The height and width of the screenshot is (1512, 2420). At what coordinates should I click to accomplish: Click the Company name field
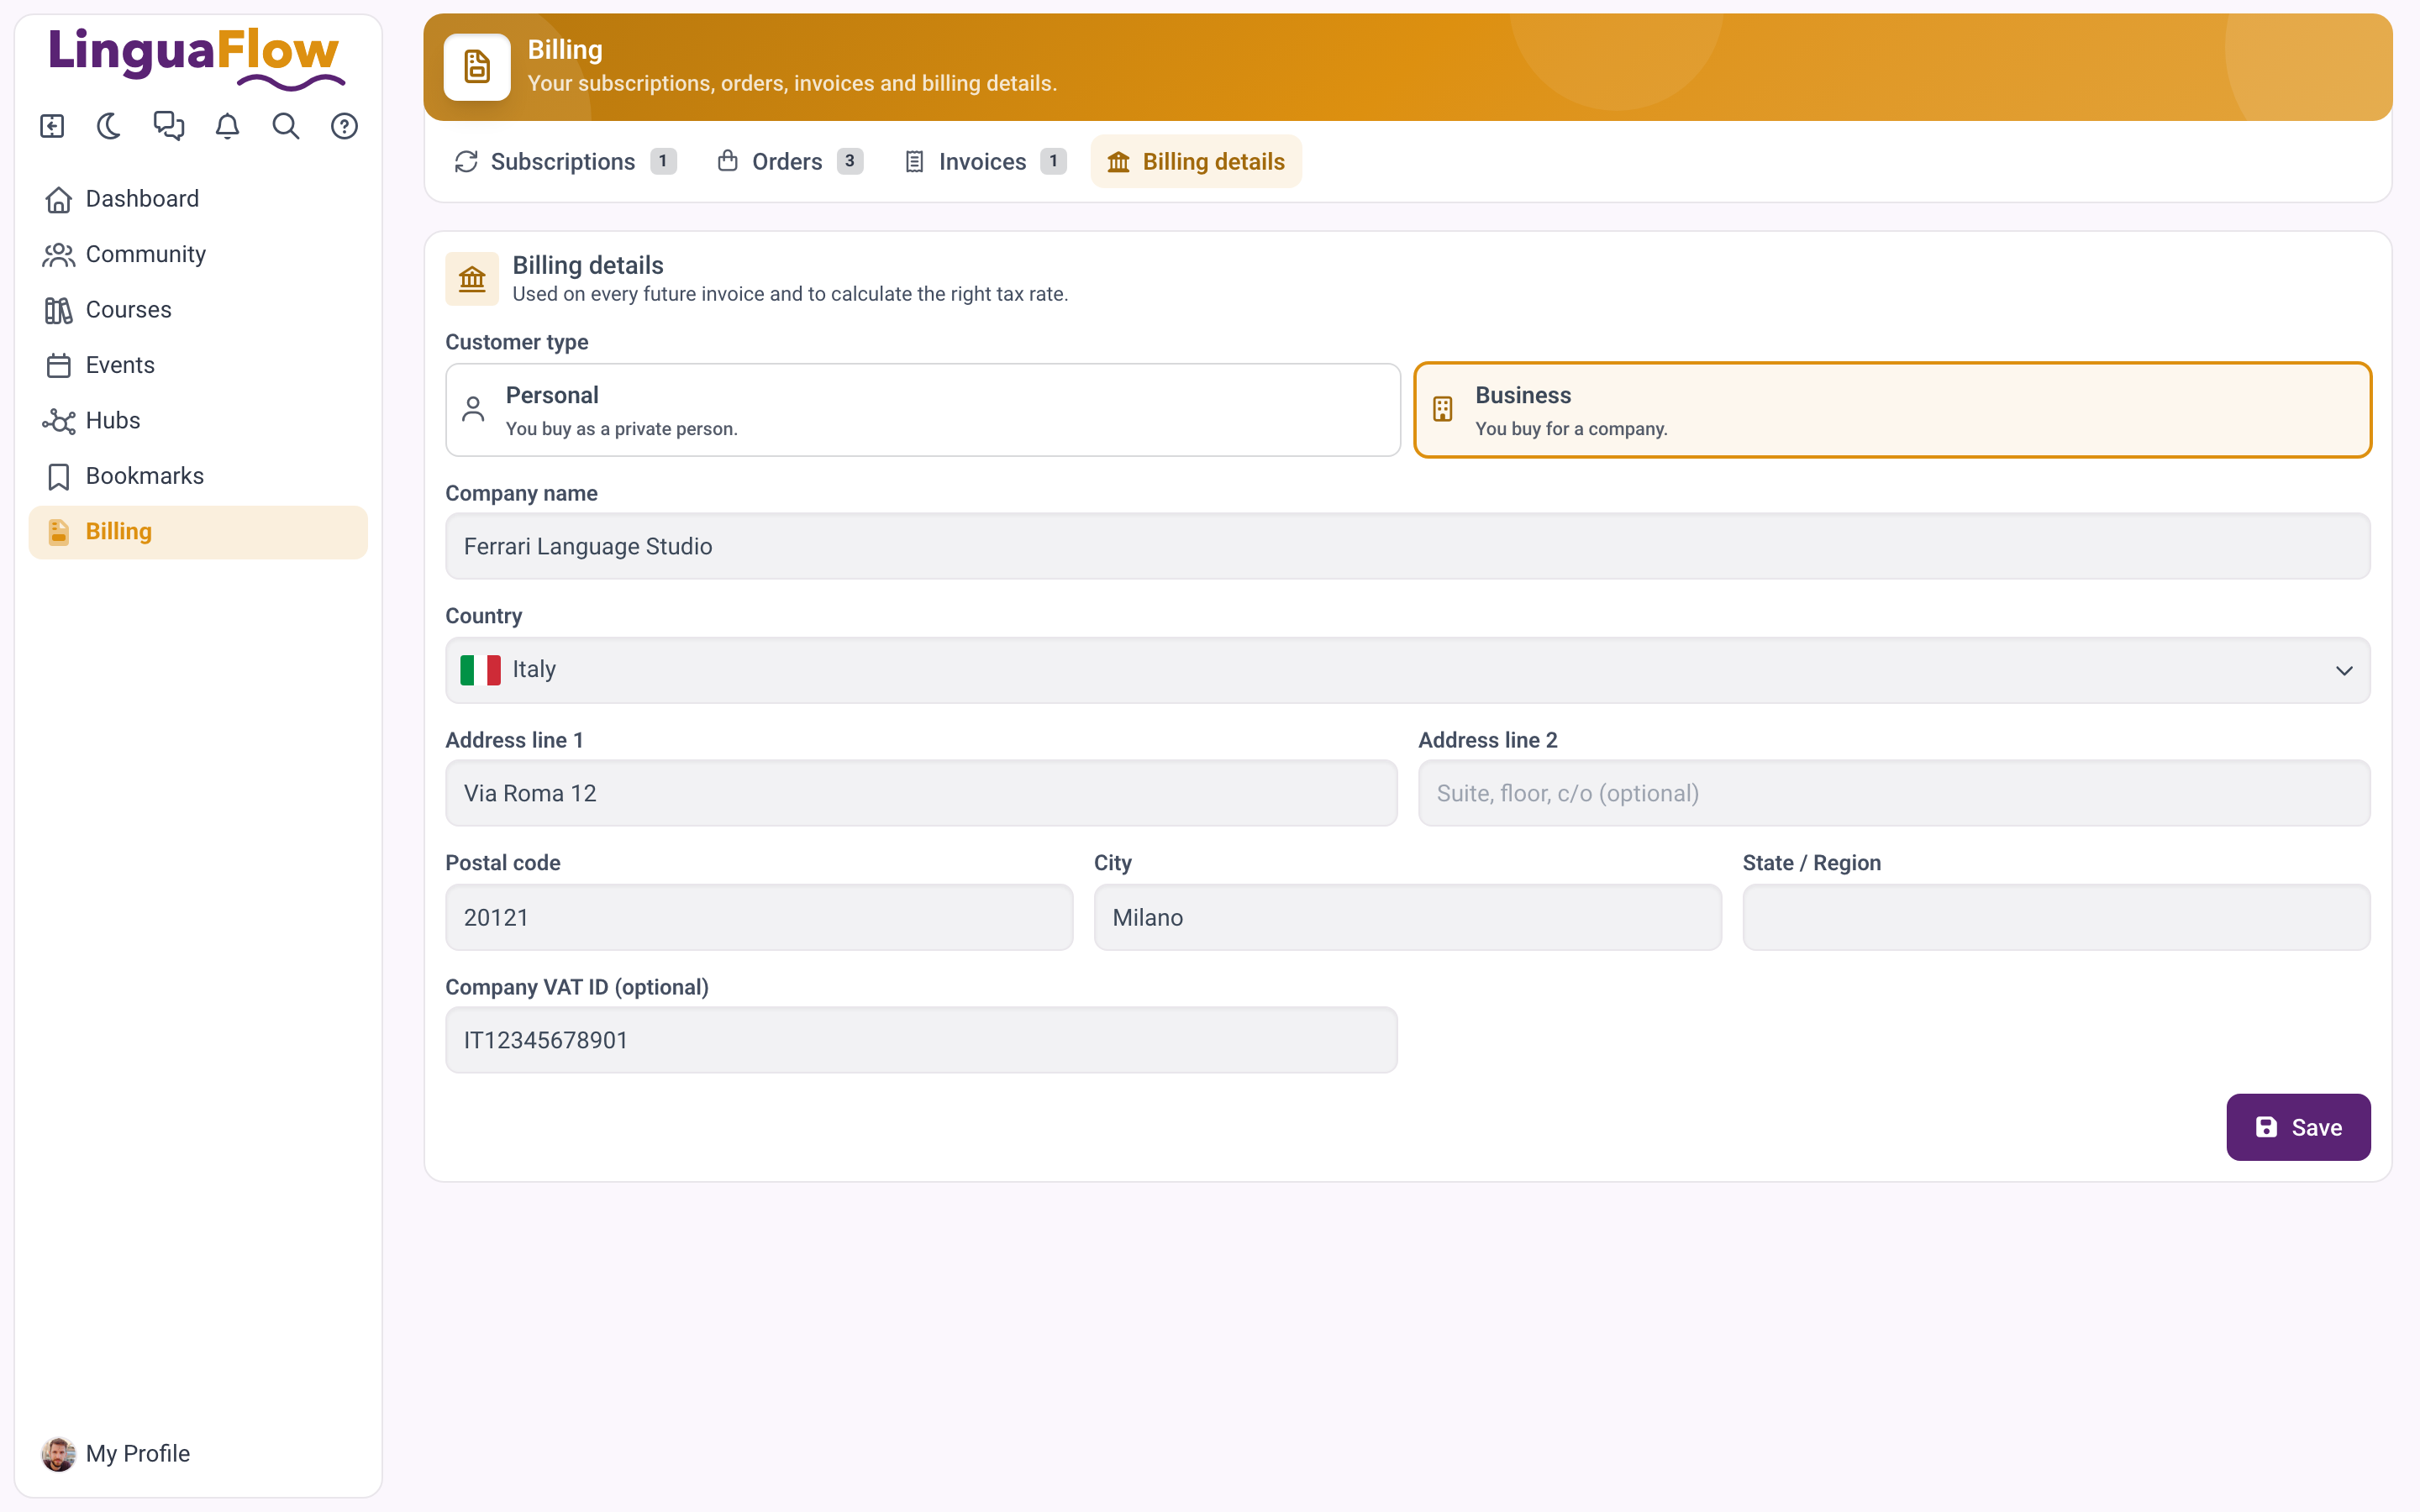pos(1407,547)
